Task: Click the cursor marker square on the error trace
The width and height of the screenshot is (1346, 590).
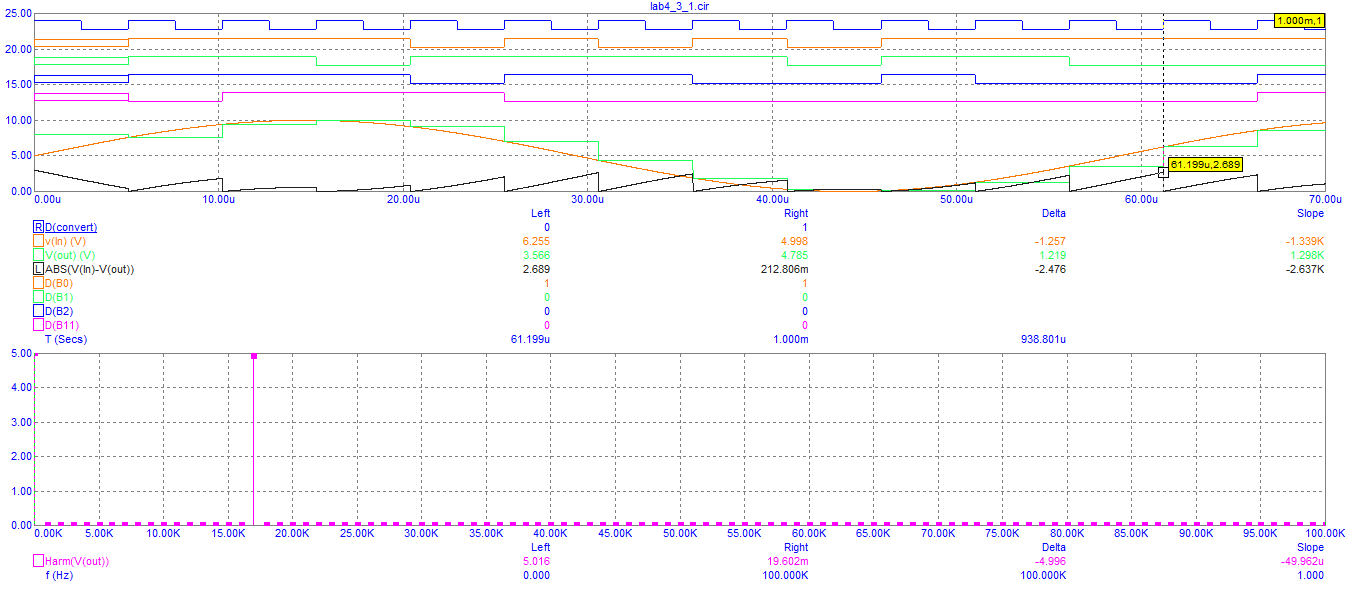Action: click(1163, 172)
